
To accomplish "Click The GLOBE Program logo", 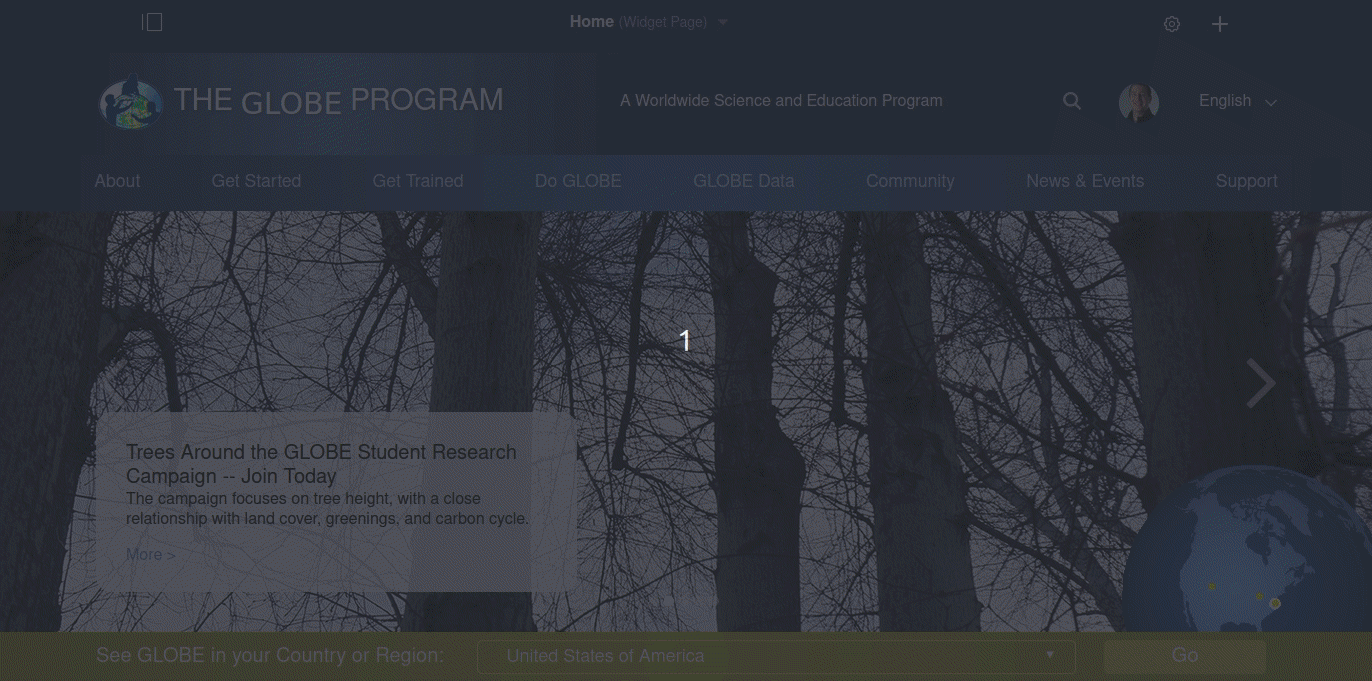I will pos(301,102).
